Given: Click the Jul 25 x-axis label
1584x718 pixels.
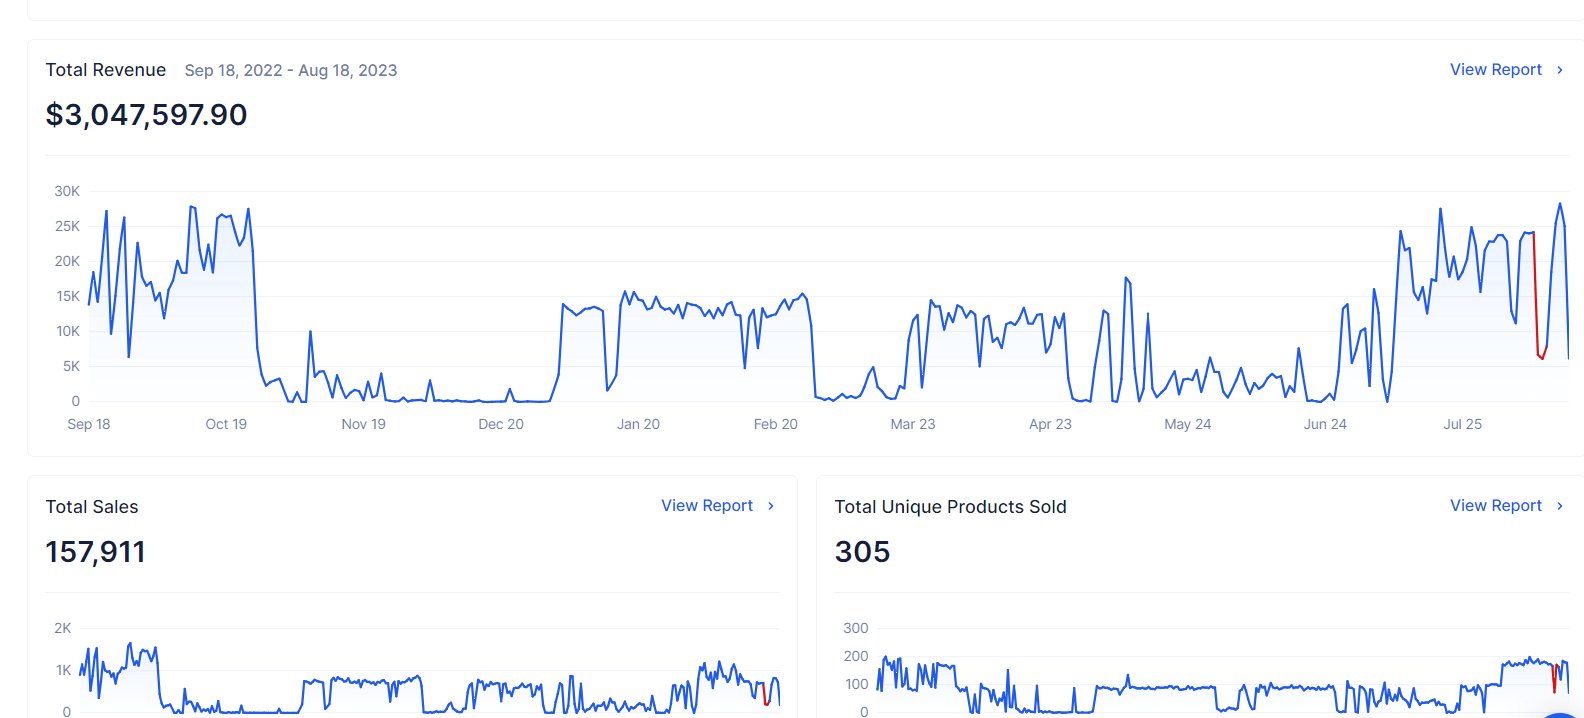Looking at the screenshot, I should (x=1462, y=424).
